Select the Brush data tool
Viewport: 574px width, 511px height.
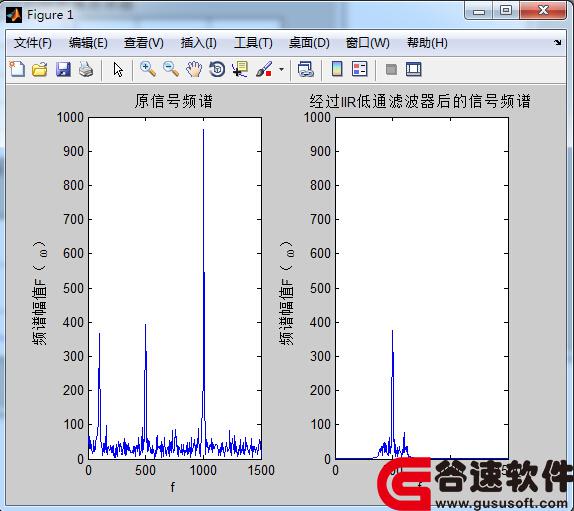tap(264, 69)
